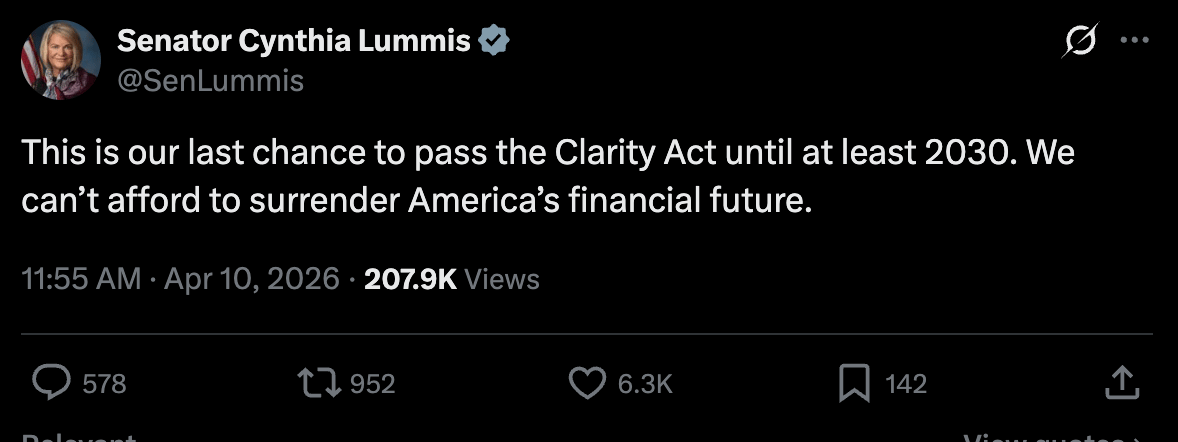Screen dimensions: 1178x442
Task: Click the 6.3K likes count
Action: (645, 383)
